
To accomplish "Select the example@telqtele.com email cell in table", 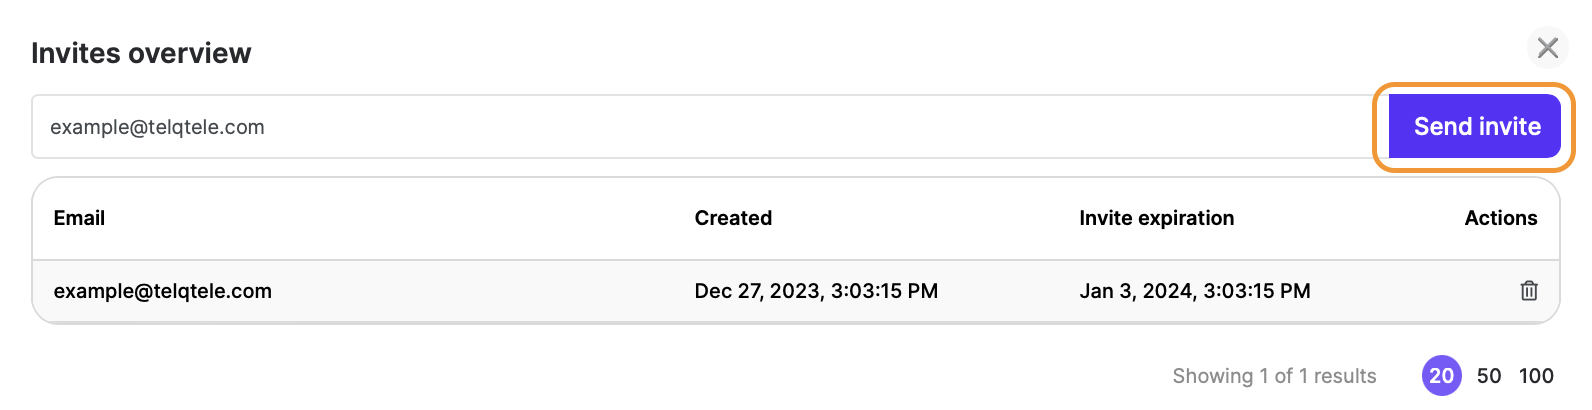I will 163,291.
